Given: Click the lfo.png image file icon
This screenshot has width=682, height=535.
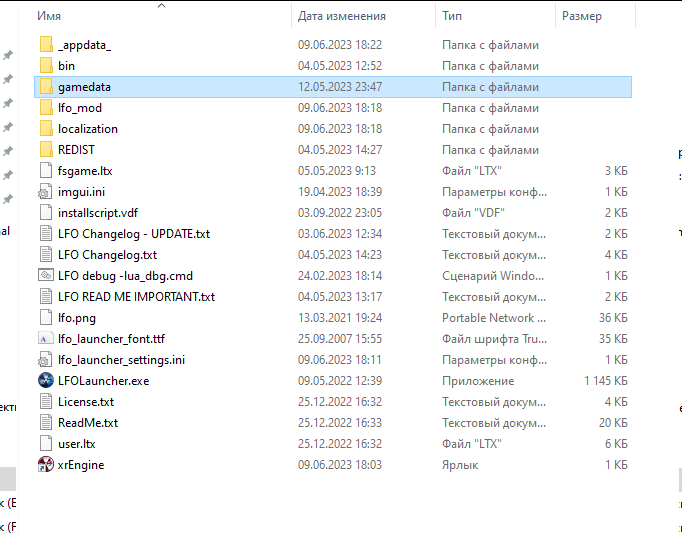Looking at the screenshot, I should point(46,318).
